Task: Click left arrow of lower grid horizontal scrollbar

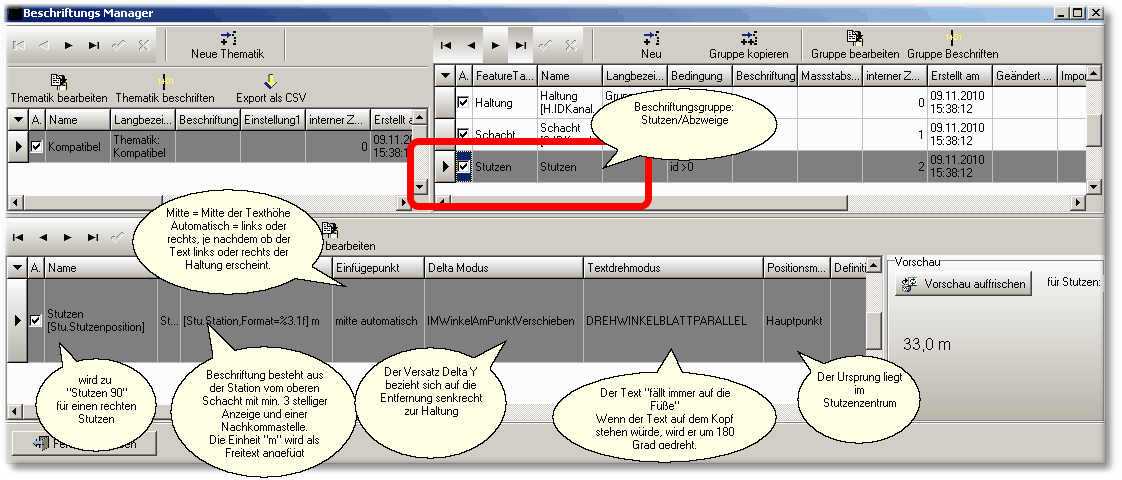Action: coord(14,413)
